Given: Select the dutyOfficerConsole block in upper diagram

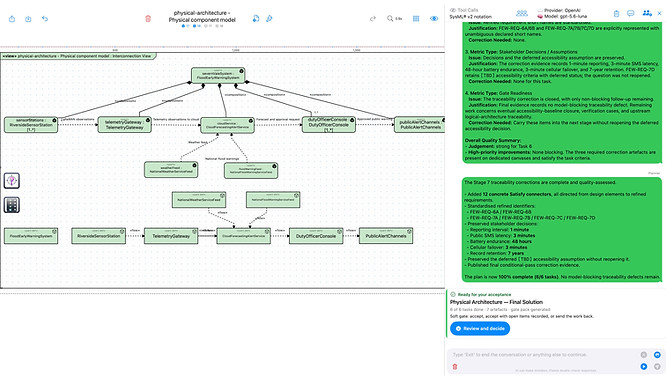Looking at the screenshot, I should (x=329, y=124).
